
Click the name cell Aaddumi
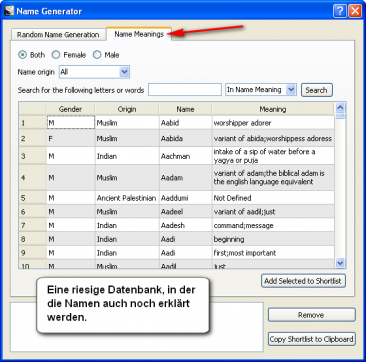[185, 198]
